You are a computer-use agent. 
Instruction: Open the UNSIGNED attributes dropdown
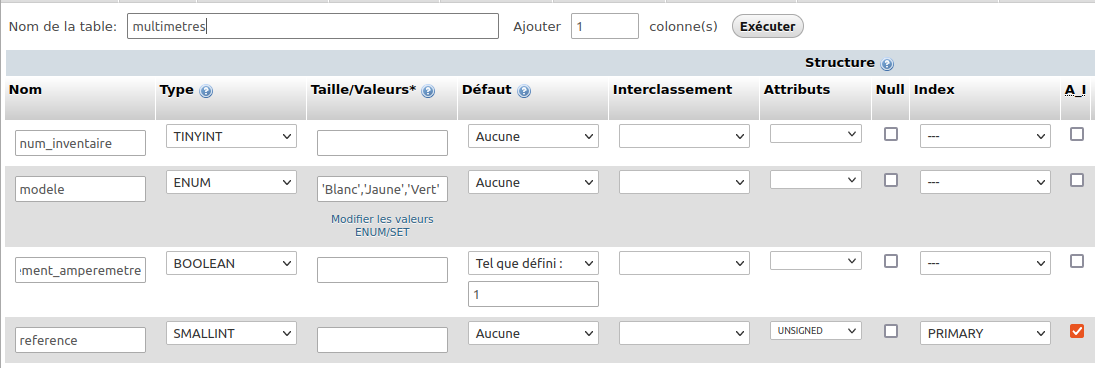click(x=816, y=331)
